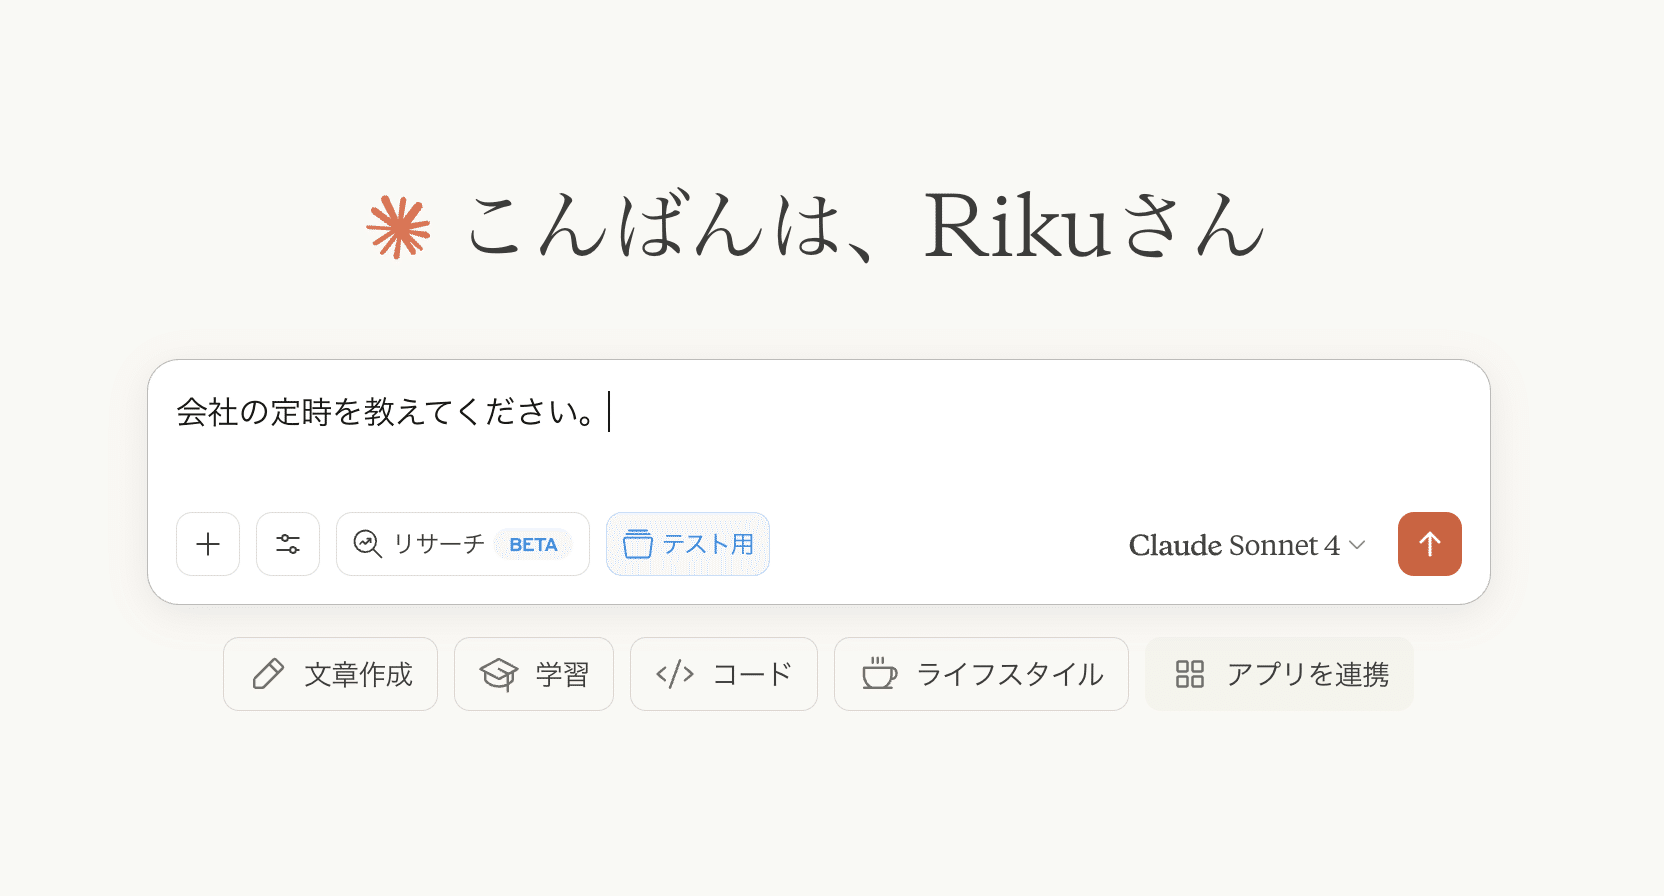This screenshot has width=1664, height=896.
Task: Open the tools settings sliders icon
Action: tap(288, 544)
